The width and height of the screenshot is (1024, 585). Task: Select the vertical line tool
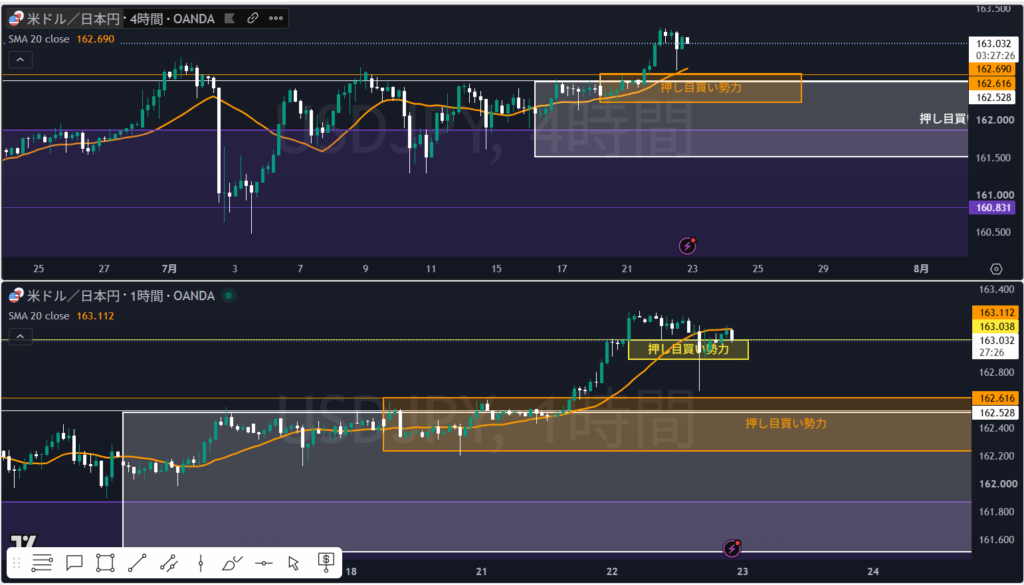200,562
